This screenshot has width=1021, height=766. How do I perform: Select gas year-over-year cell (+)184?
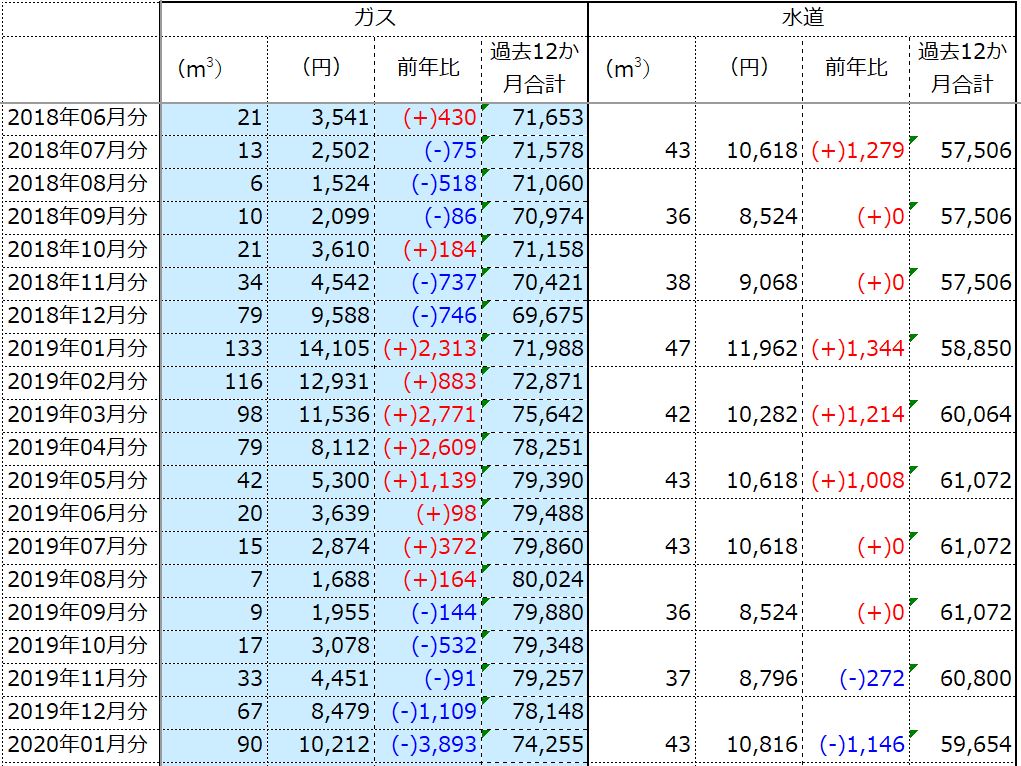428,251
